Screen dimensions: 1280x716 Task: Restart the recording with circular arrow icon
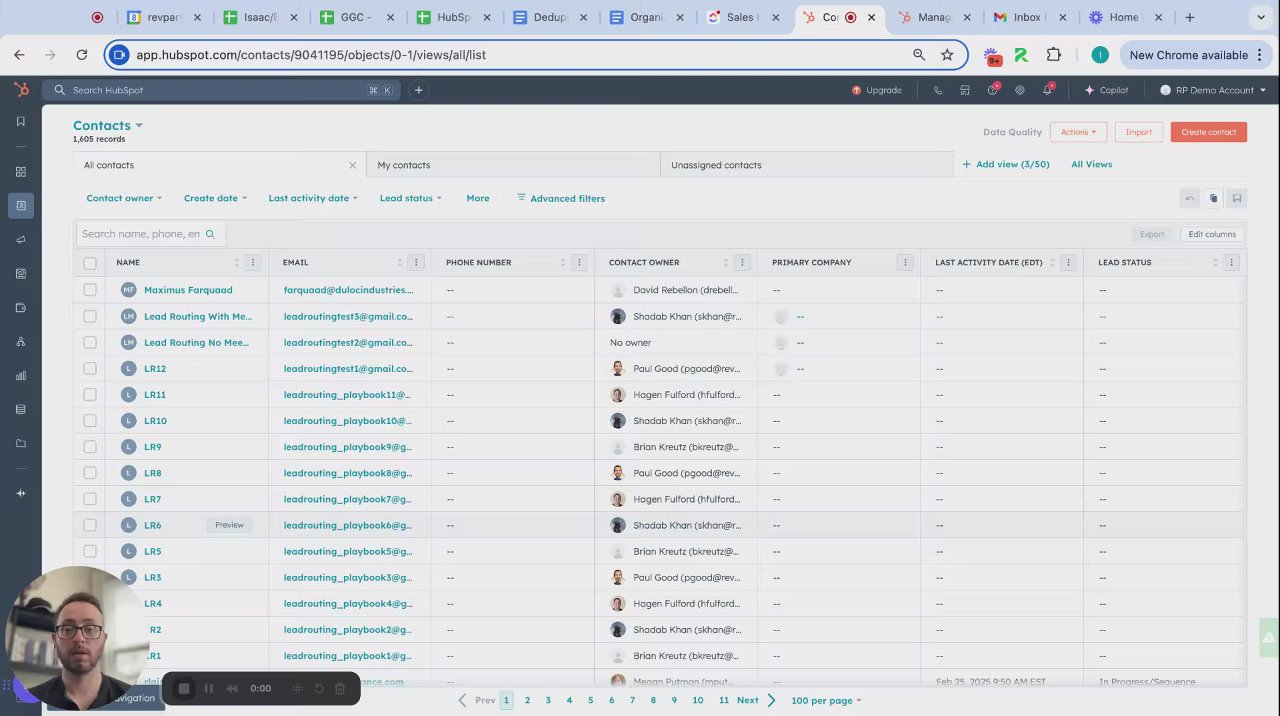319,688
